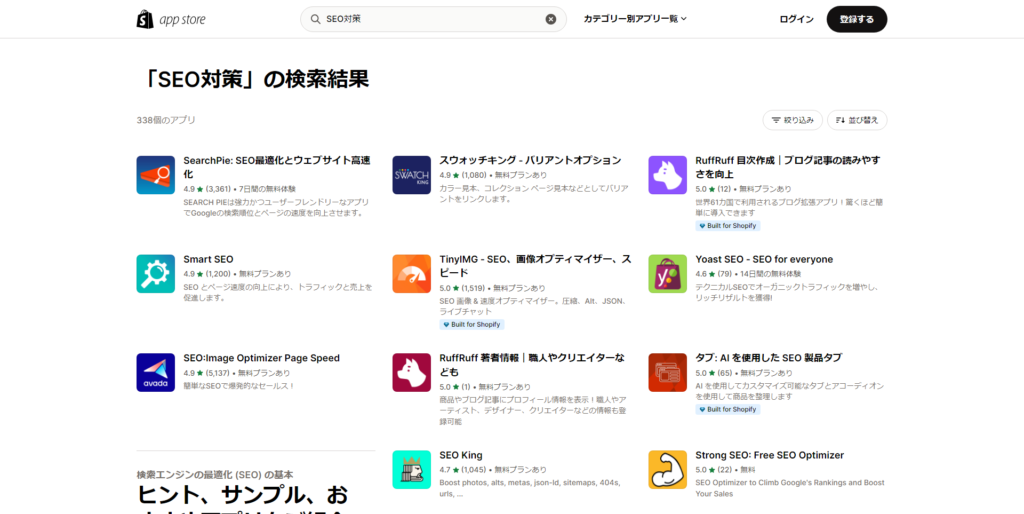Open スウォッチキング - バリアントオプション title

point(530,160)
